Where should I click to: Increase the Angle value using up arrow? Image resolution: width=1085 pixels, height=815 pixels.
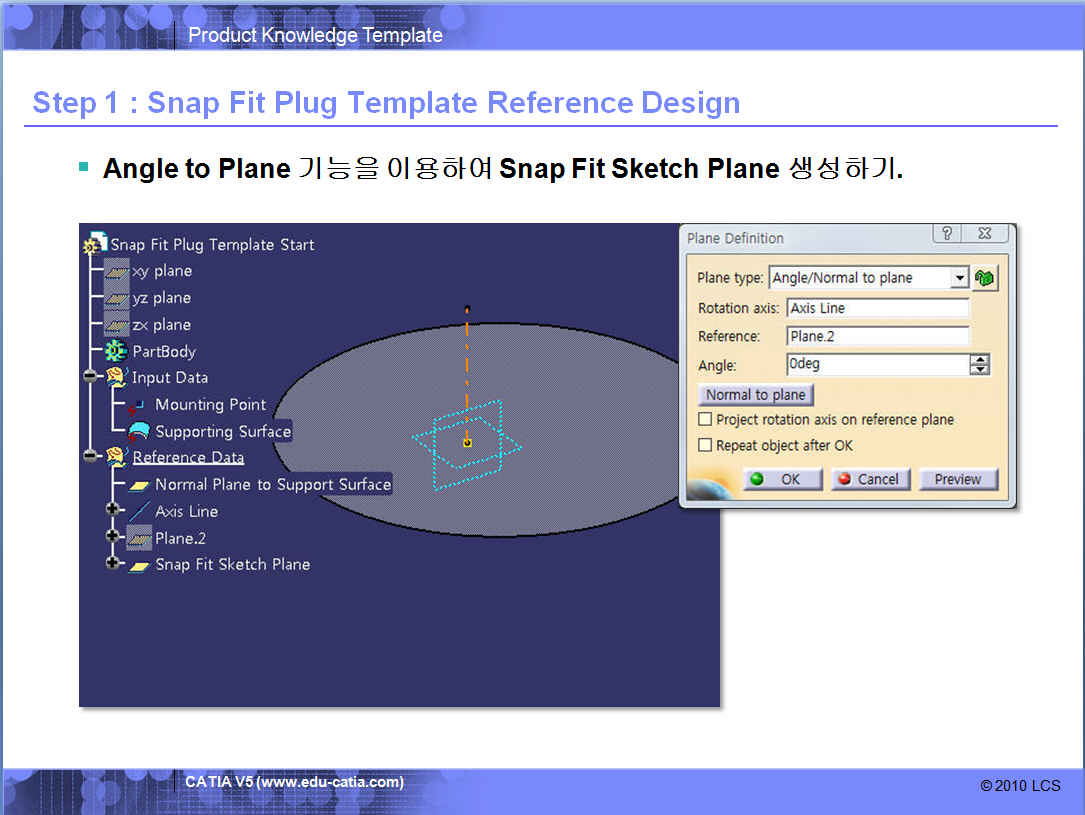pos(980,360)
